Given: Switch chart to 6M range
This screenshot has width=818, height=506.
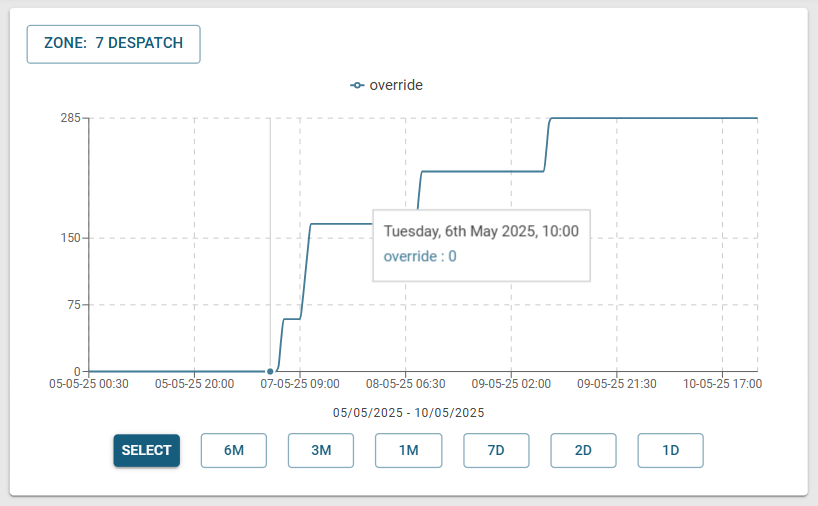Looking at the screenshot, I should 234,450.
